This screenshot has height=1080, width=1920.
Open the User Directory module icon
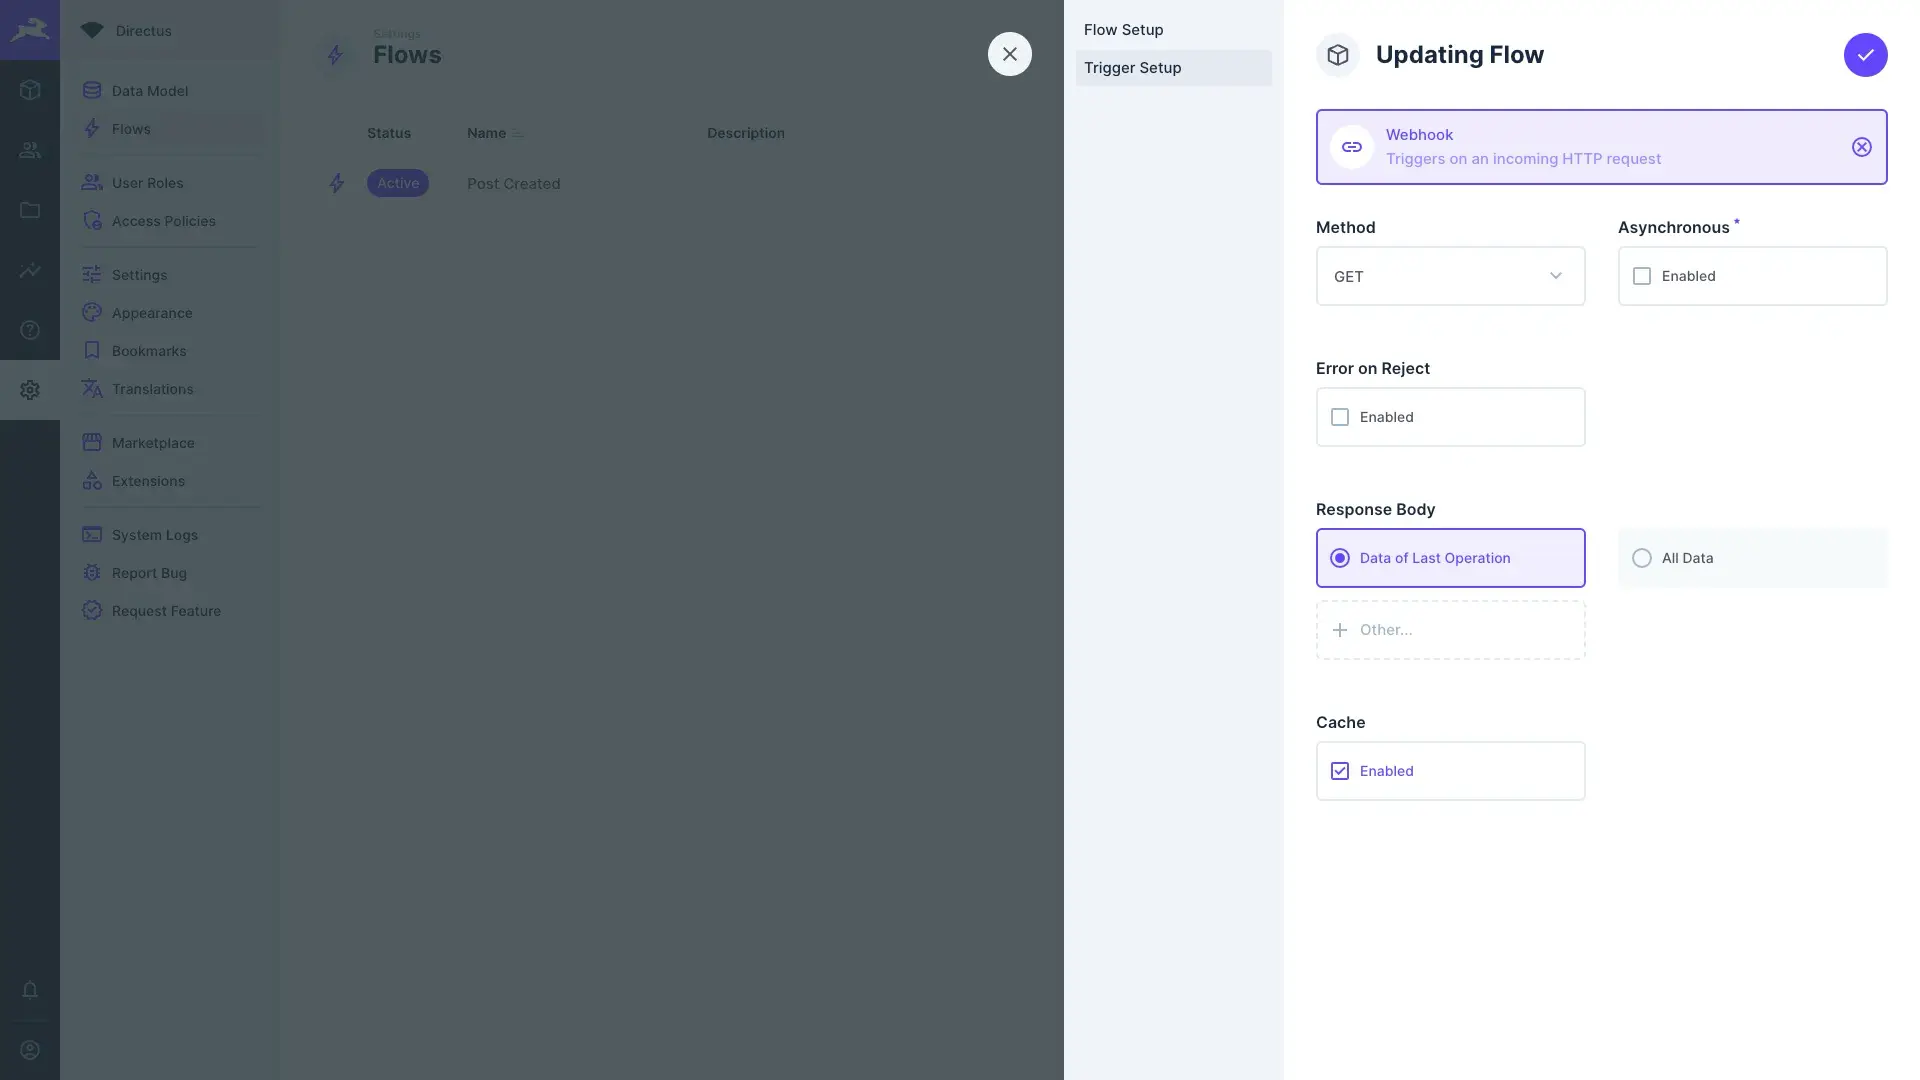pos(30,150)
